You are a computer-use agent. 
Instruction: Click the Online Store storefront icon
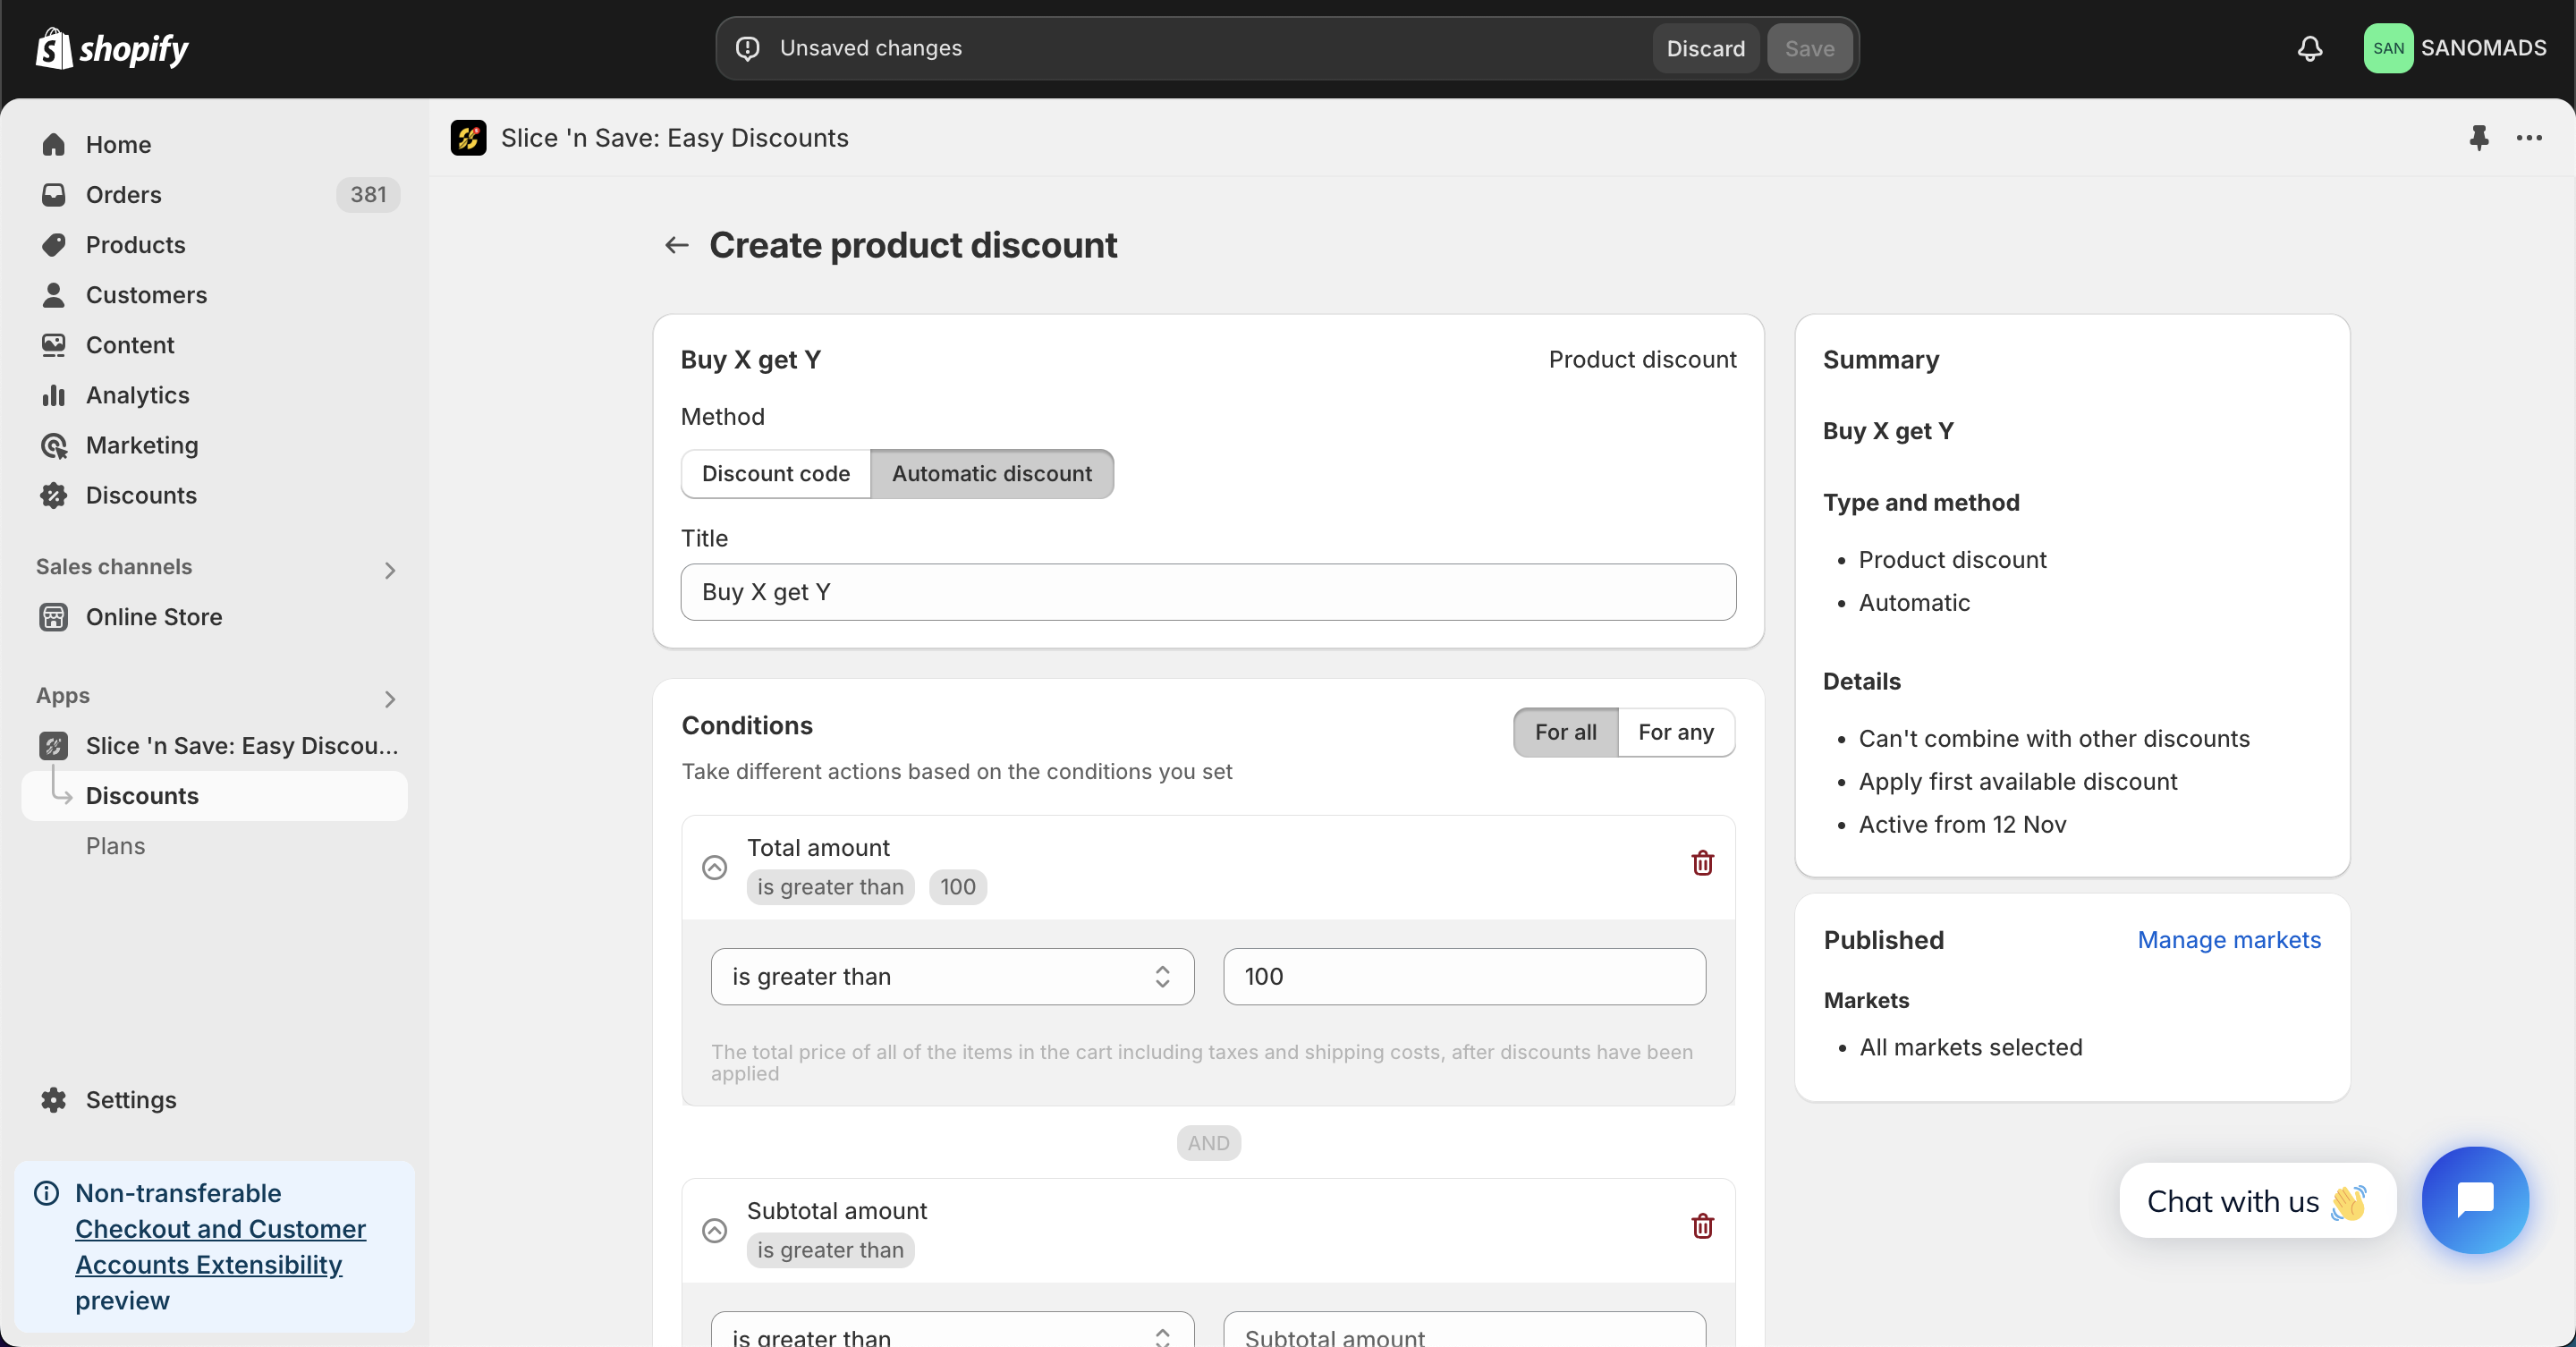coord(54,617)
